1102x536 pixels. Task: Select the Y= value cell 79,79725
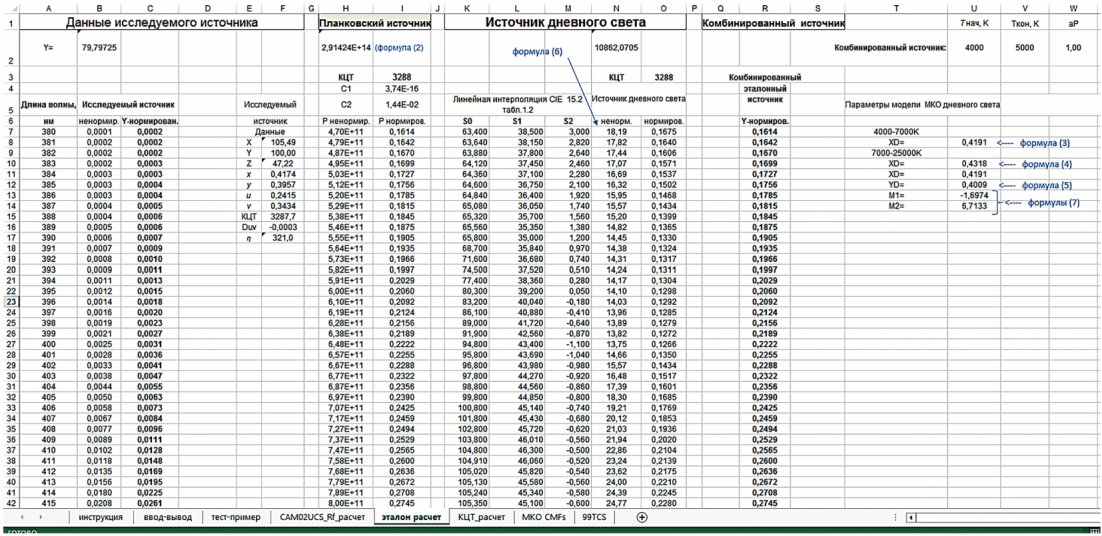pos(99,47)
